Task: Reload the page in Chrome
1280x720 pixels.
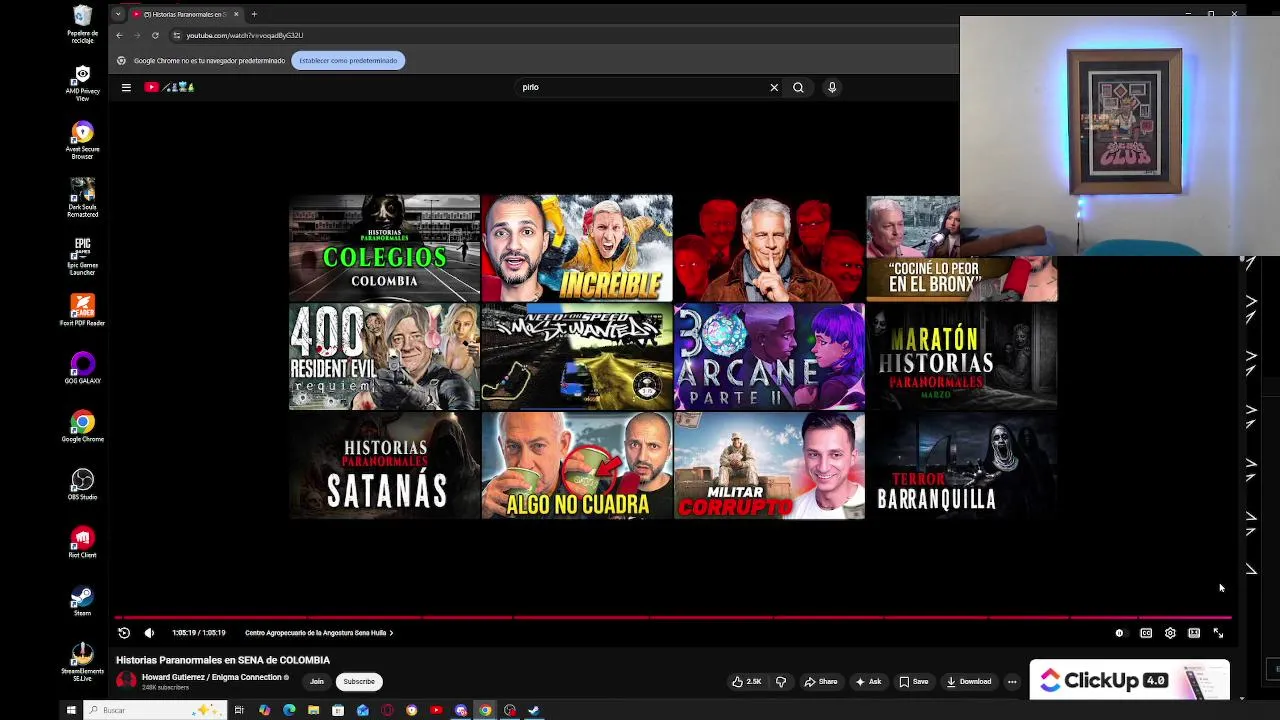Action: [x=155, y=35]
